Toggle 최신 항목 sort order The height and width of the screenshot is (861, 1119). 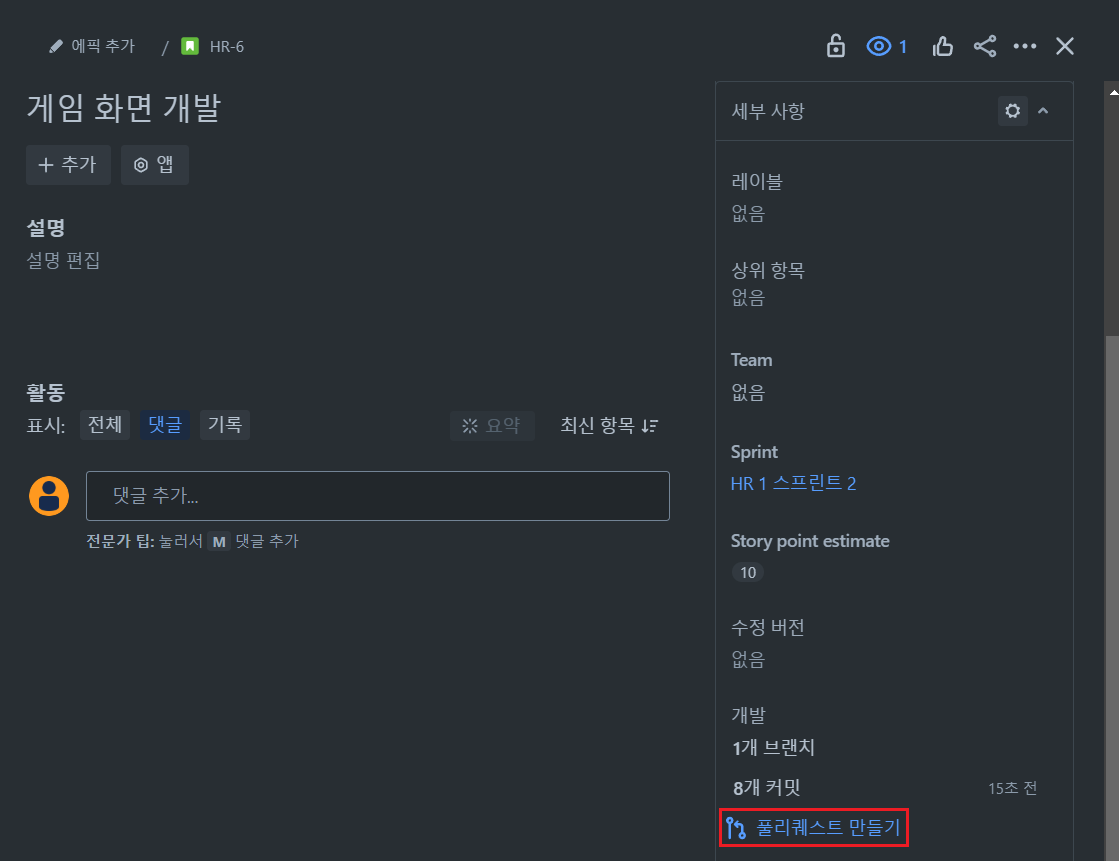[x=609, y=426]
